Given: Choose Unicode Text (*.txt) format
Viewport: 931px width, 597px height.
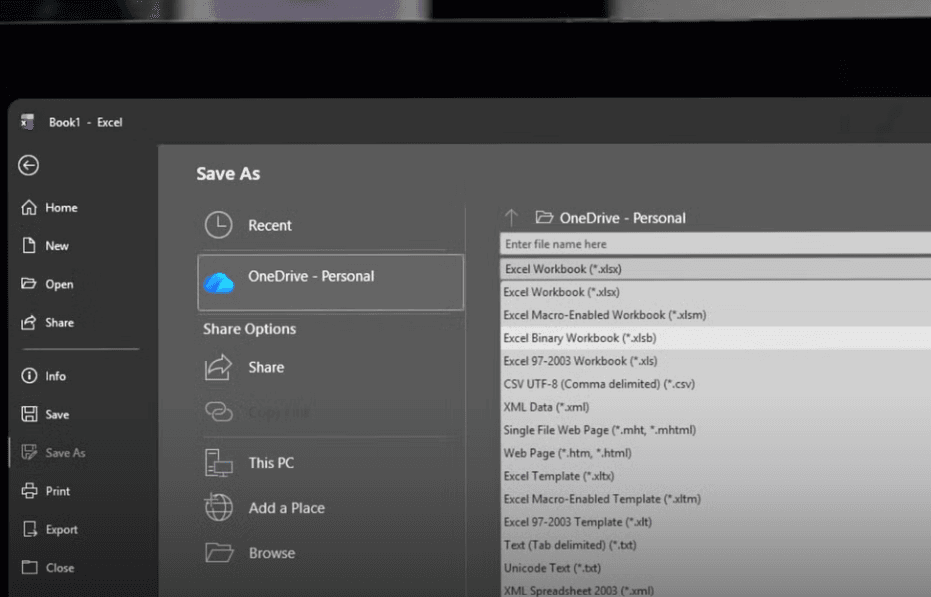Looking at the screenshot, I should click(x=715, y=568).
